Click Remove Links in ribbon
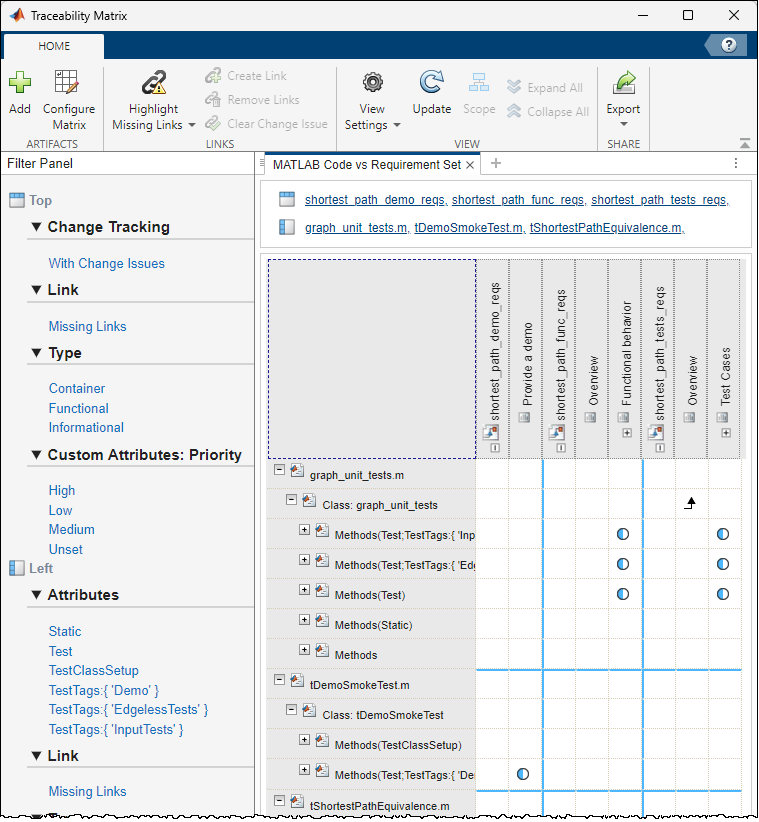 (x=253, y=100)
